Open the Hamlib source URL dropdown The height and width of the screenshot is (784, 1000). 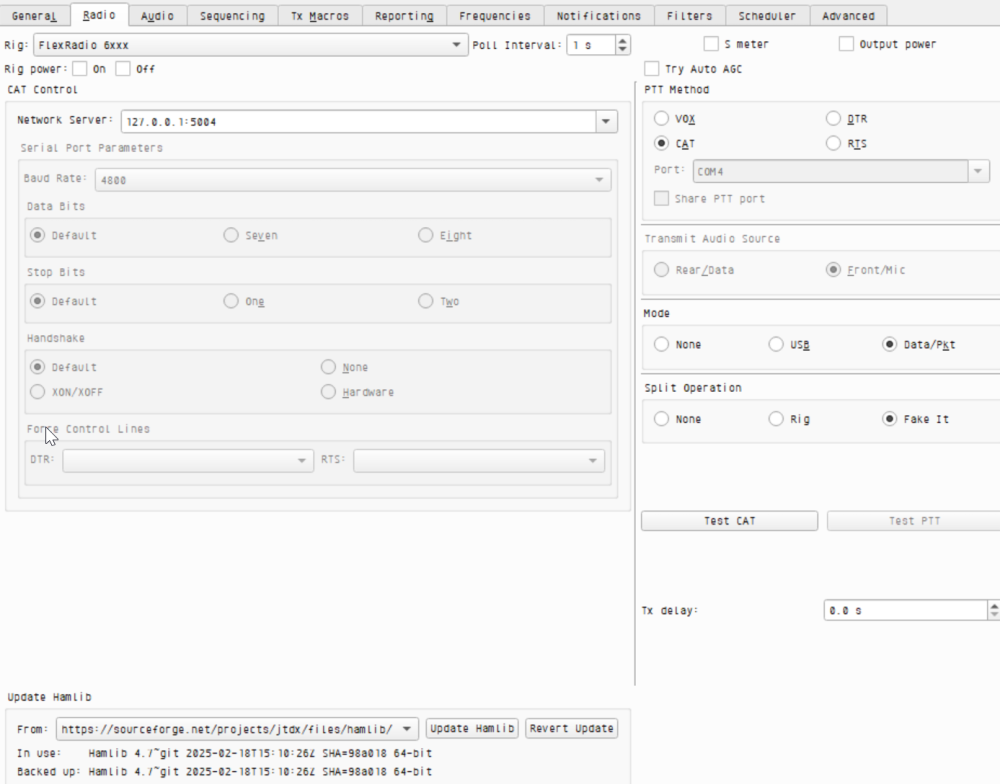tap(237, 729)
